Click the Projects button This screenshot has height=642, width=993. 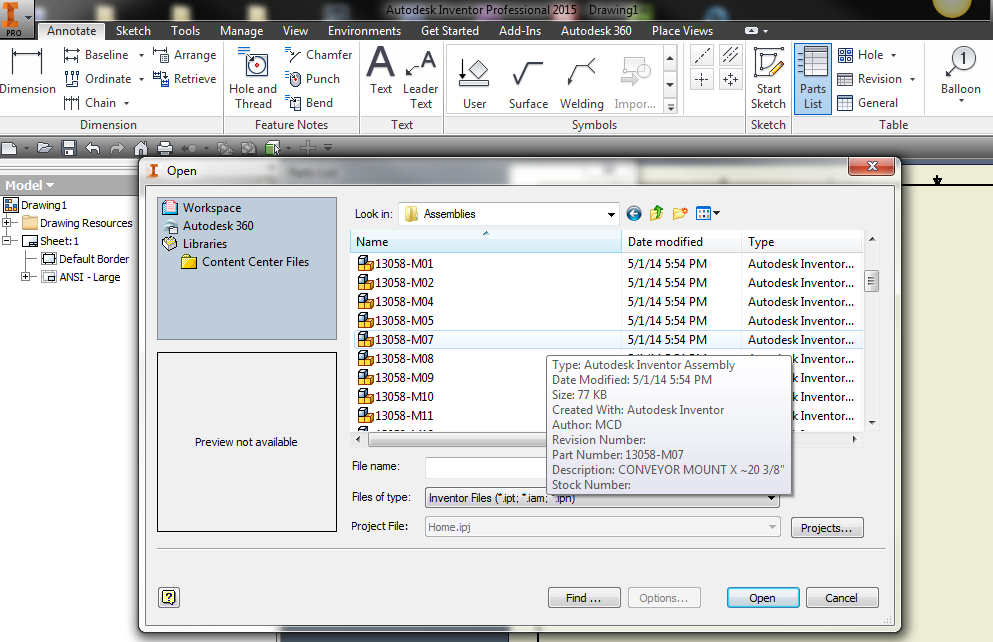826,527
